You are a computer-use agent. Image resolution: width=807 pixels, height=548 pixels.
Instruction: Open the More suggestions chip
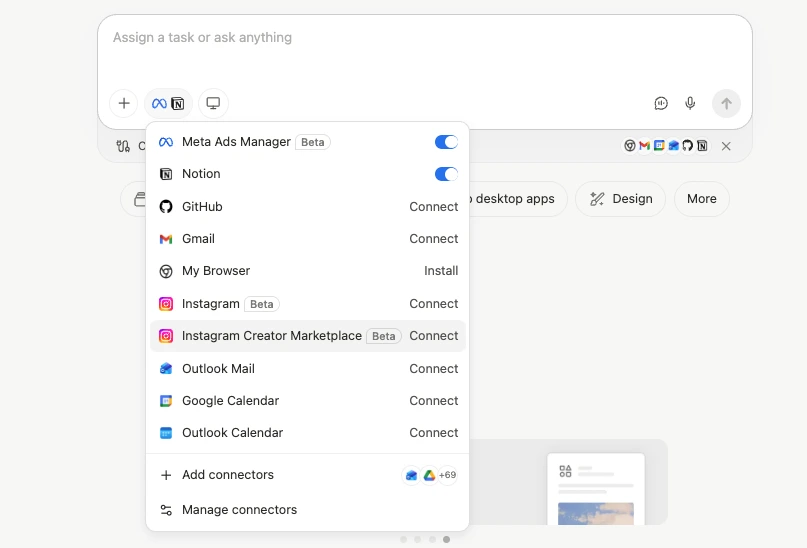tap(701, 199)
